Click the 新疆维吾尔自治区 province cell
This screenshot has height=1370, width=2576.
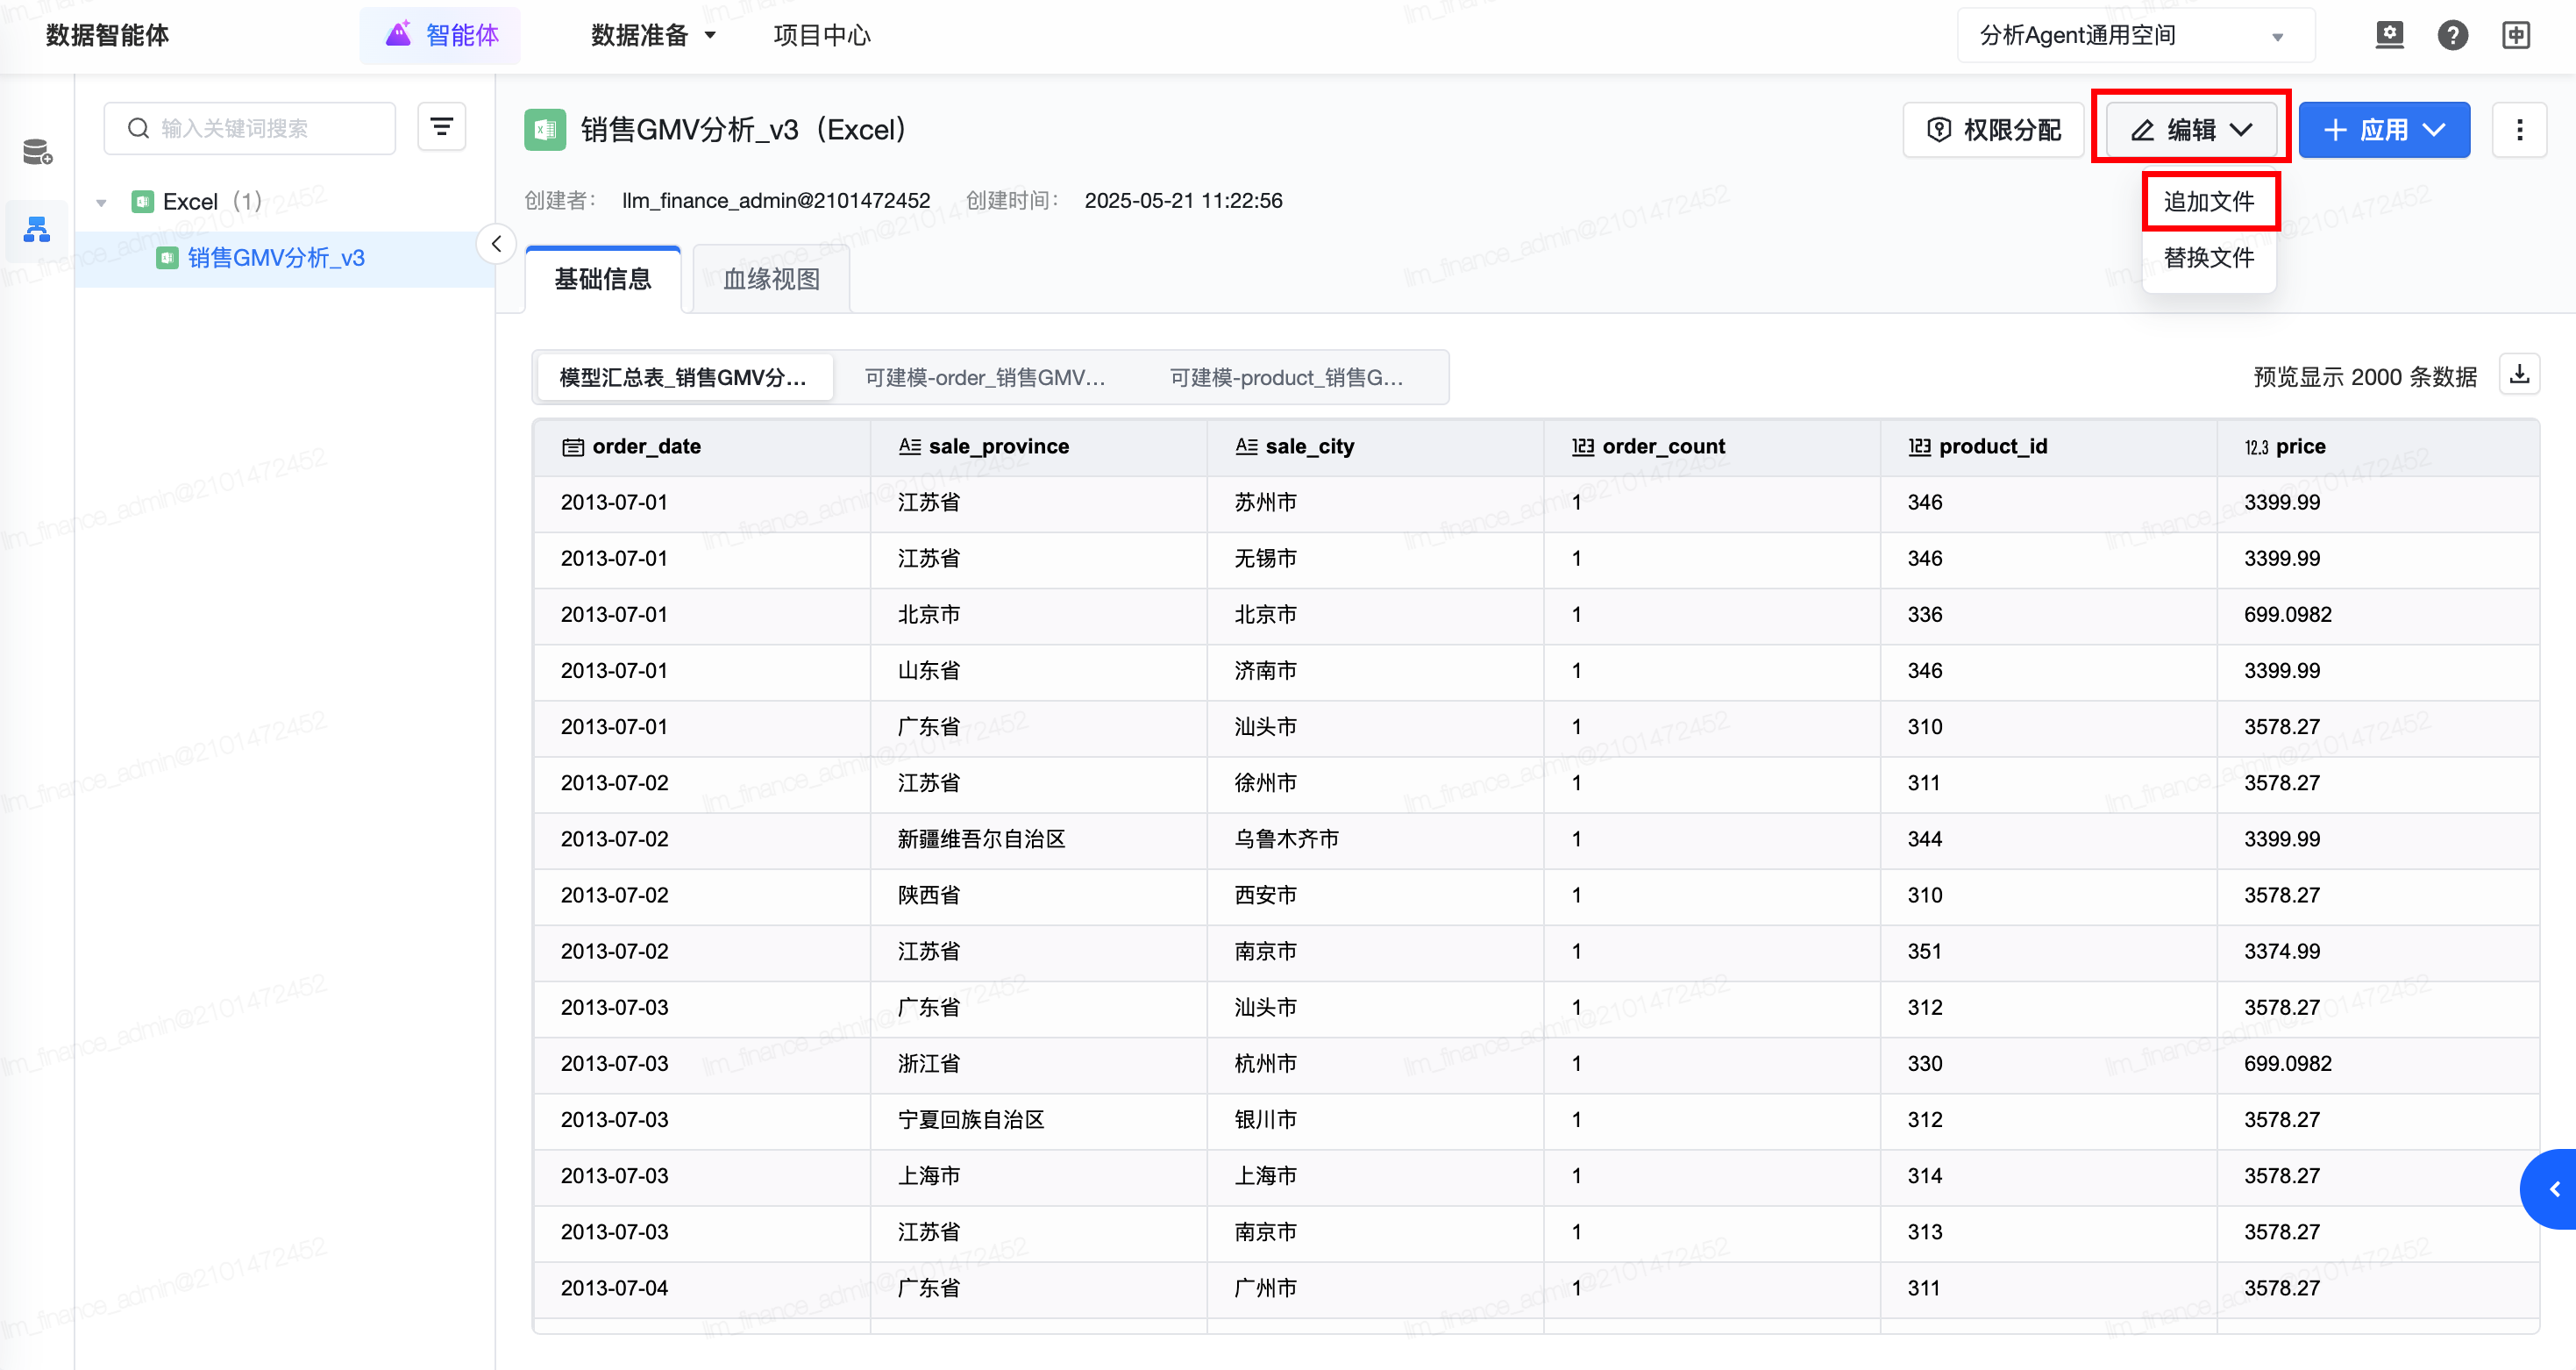pos(1038,840)
